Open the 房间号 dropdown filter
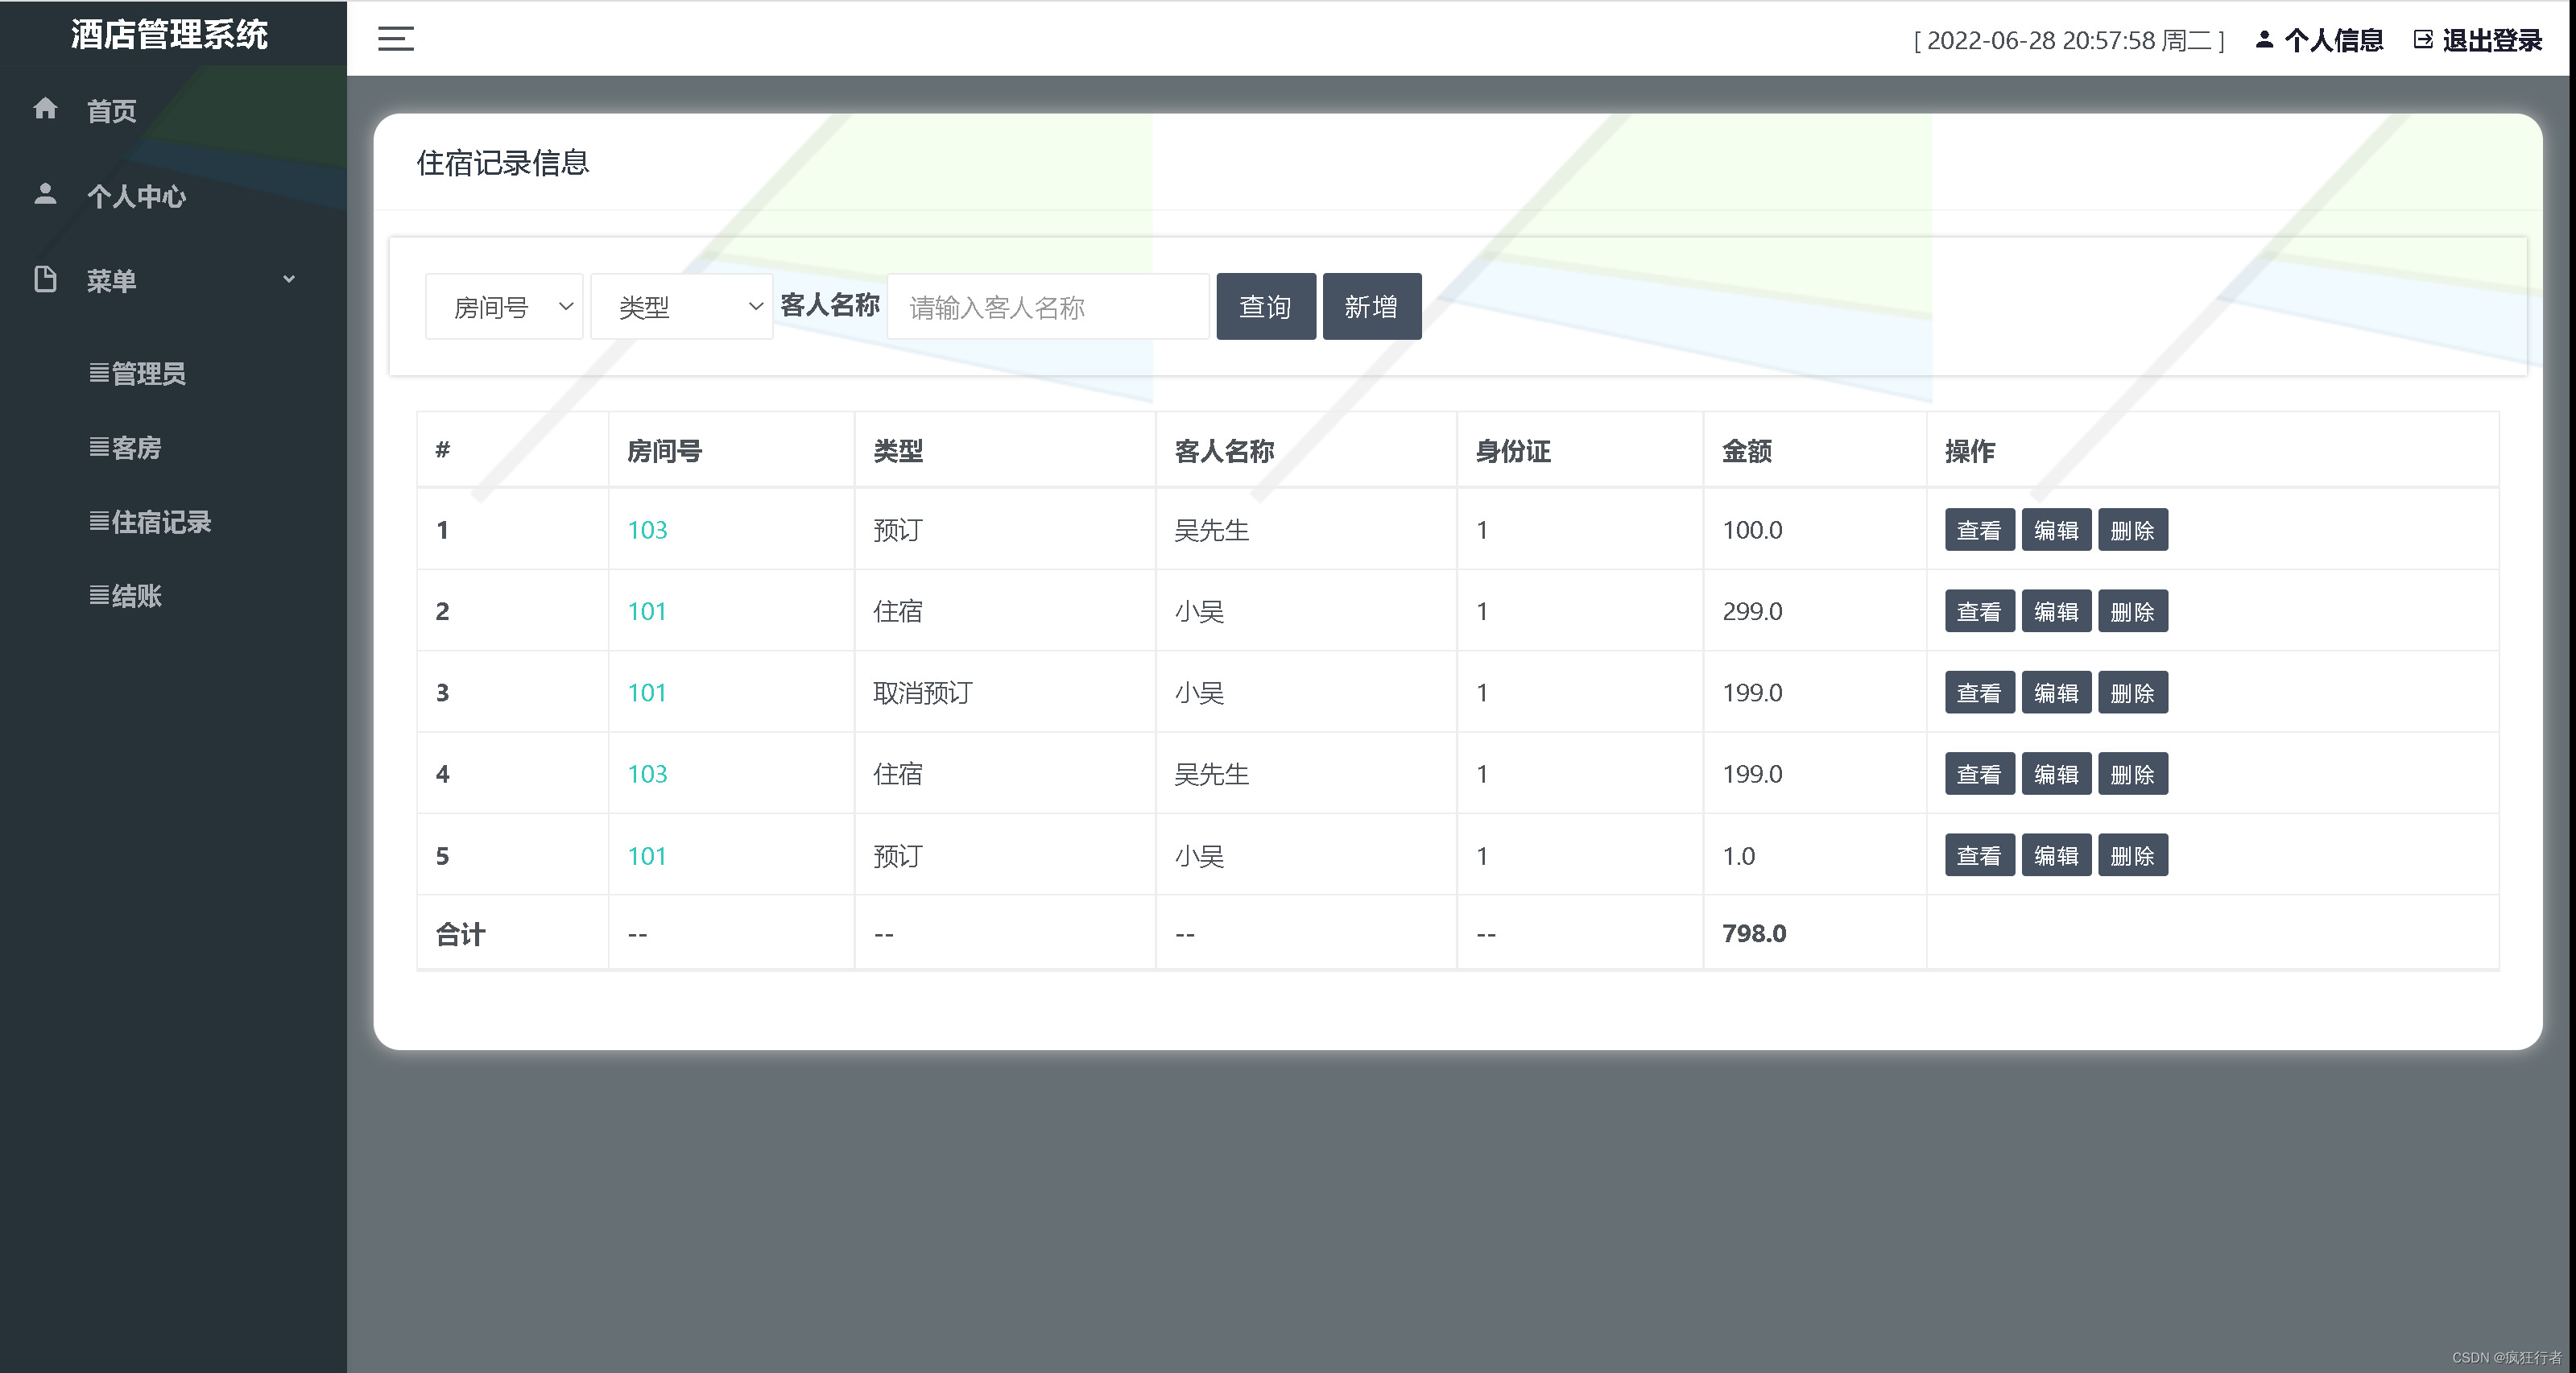 (x=504, y=307)
